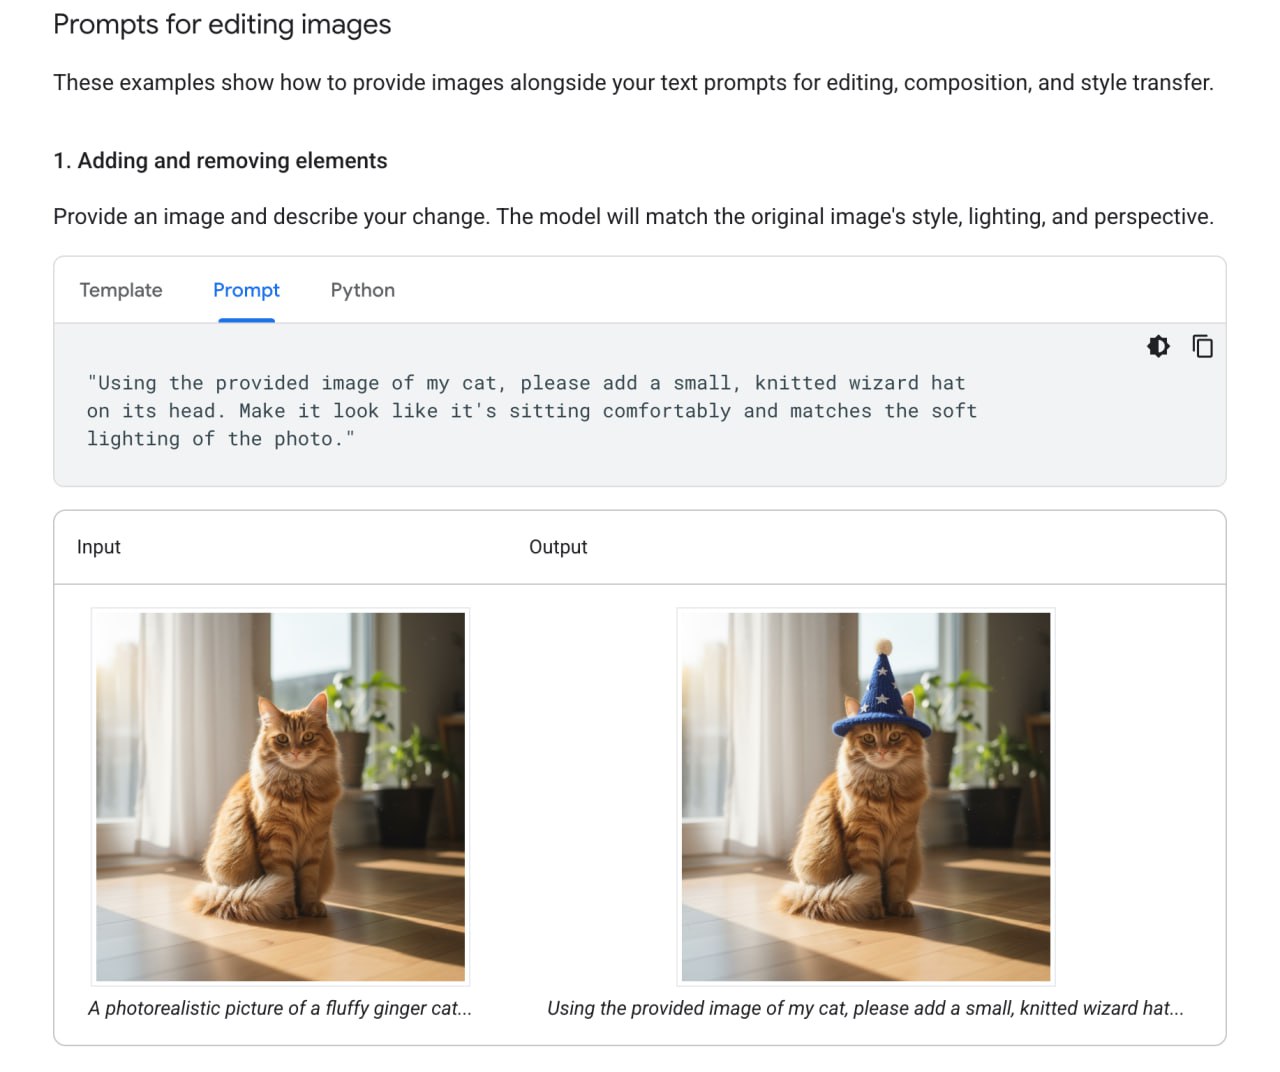
Task: Click the 'A photorealistic picture' input caption
Action: [280, 1008]
